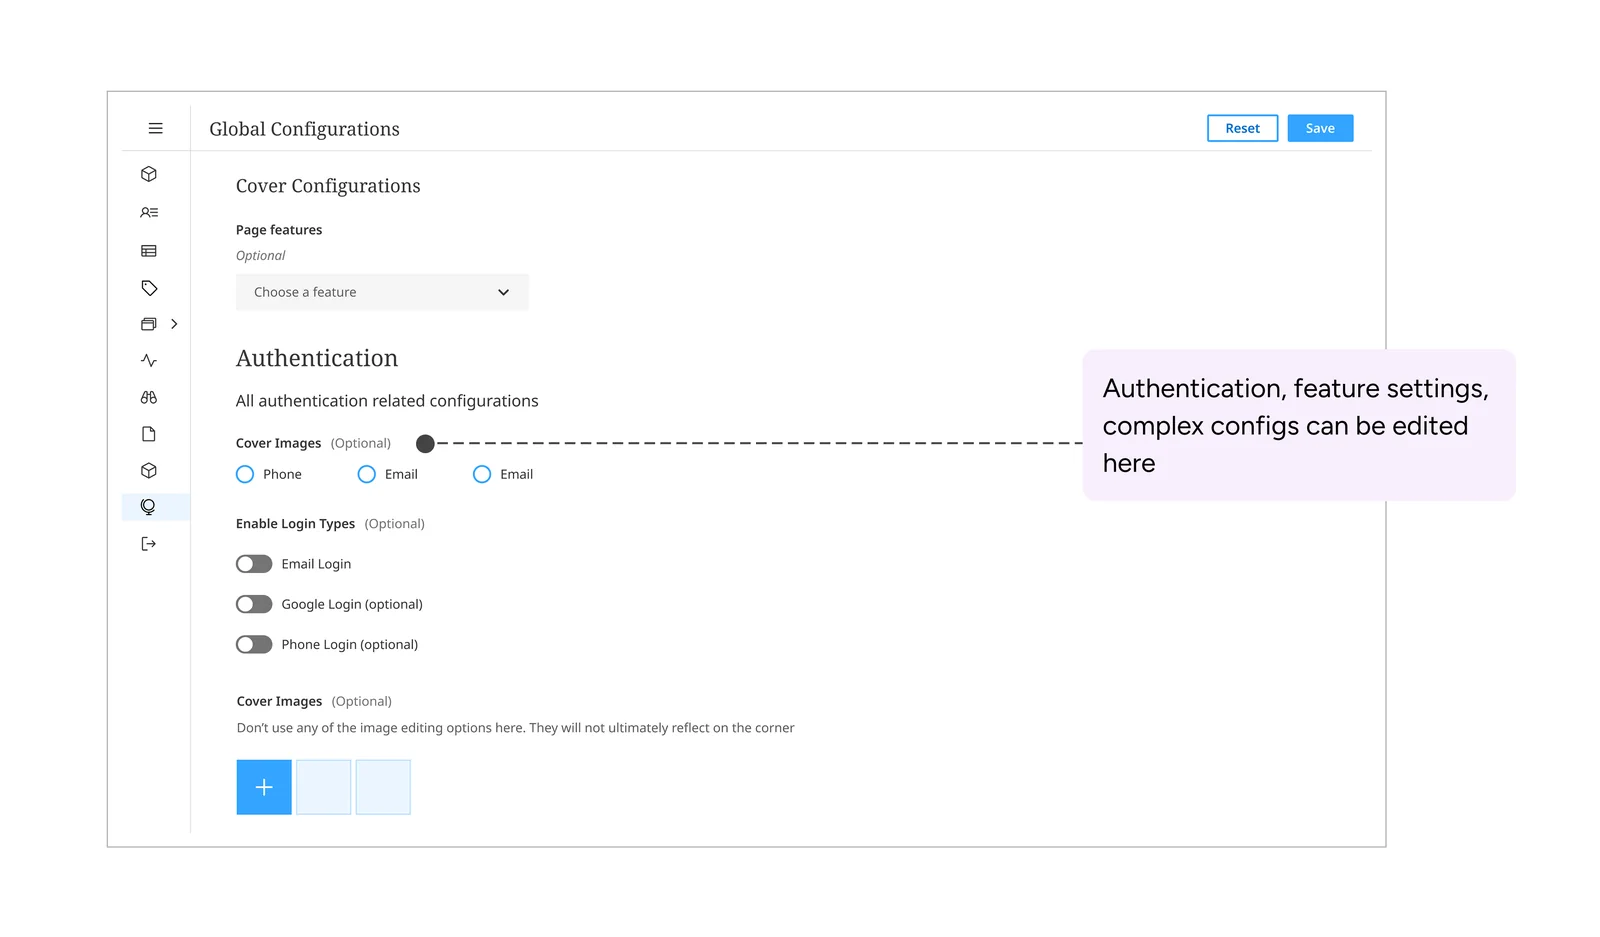
Task: Click the Don't use any image editing options note
Action: pyautogui.click(x=515, y=728)
